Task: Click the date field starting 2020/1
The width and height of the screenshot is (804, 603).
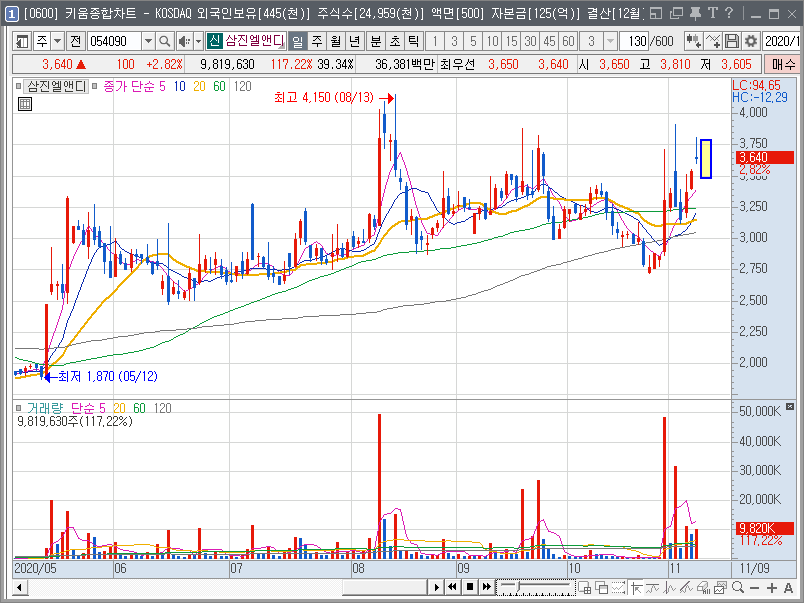Action: [x=780, y=41]
